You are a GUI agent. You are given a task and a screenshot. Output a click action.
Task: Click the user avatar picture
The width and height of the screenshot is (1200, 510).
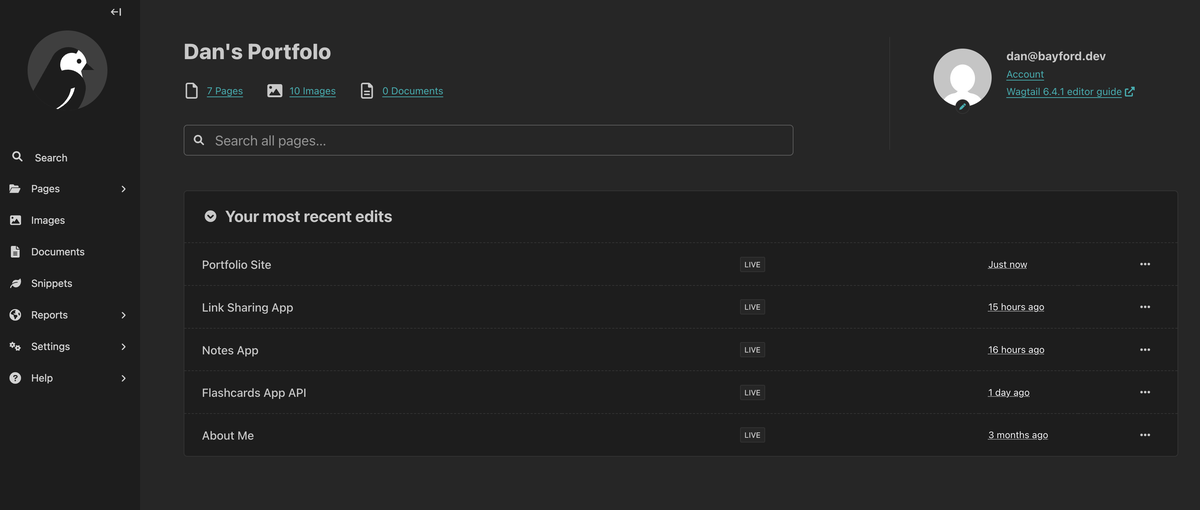click(962, 78)
